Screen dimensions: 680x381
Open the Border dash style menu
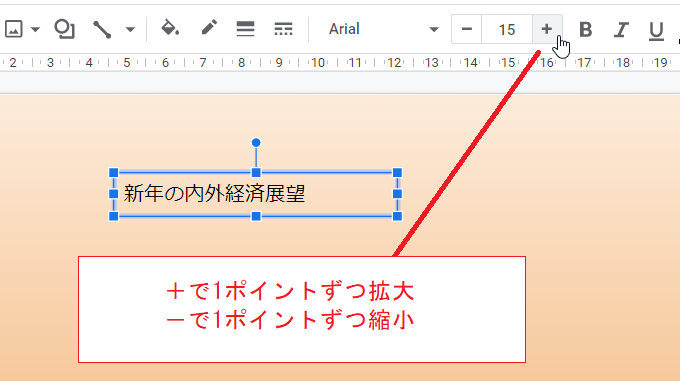point(283,29)
